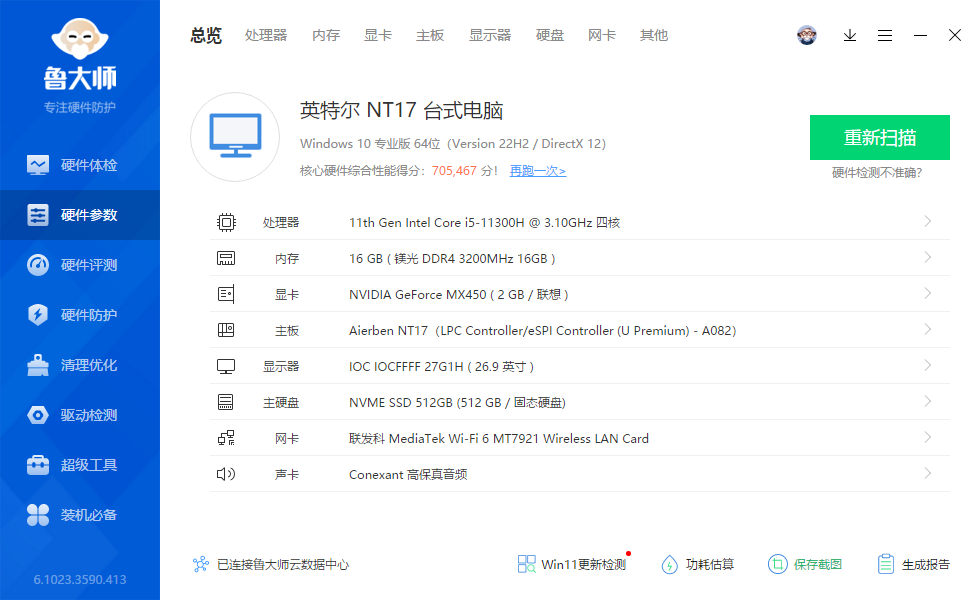980x600 pixels.
Task: Open 硬件防护 protection section
Action: [79, 315]
